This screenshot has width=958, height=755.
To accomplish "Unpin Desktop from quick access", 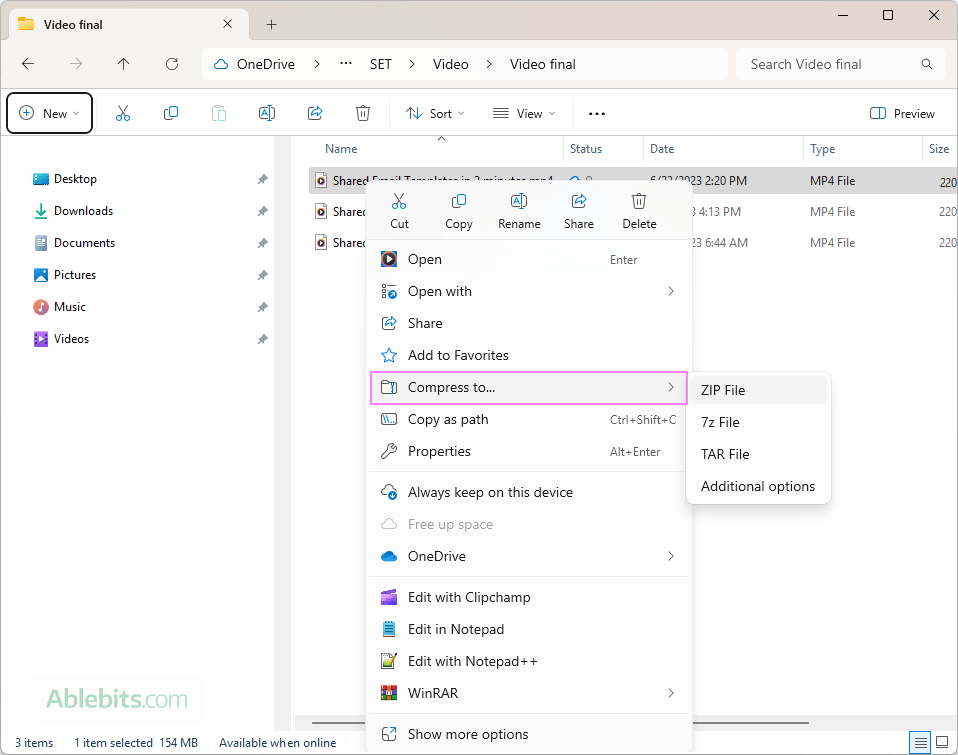I will [x=263, y=179].
